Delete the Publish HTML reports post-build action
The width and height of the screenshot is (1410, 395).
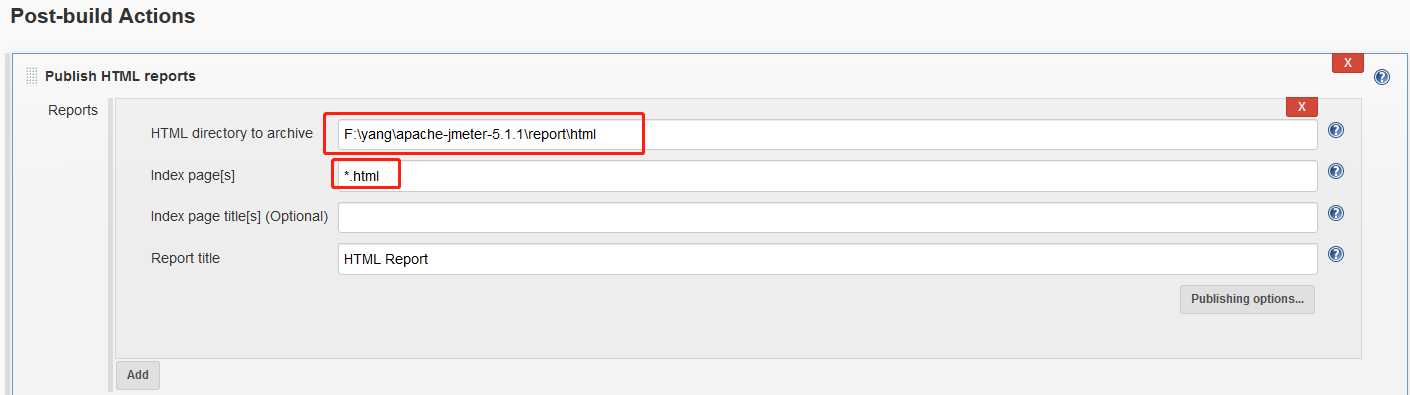click(1348, 63)
